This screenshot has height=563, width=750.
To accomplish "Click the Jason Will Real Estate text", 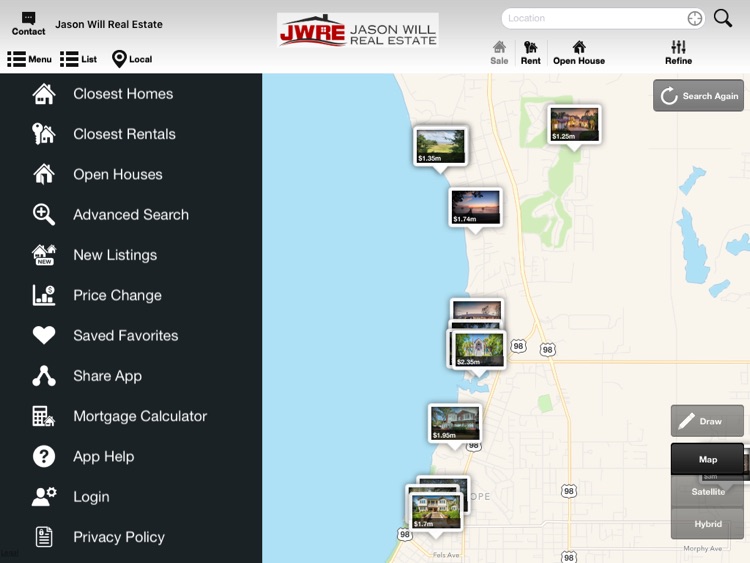I will pyautogui.click(x=109, y=24).
